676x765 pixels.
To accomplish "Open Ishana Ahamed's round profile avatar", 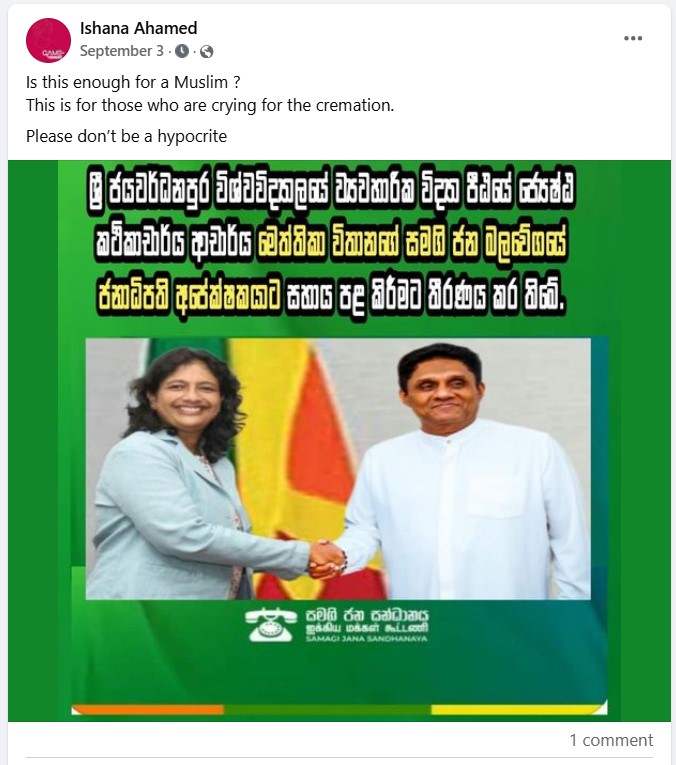I will (x=48, y=40).
